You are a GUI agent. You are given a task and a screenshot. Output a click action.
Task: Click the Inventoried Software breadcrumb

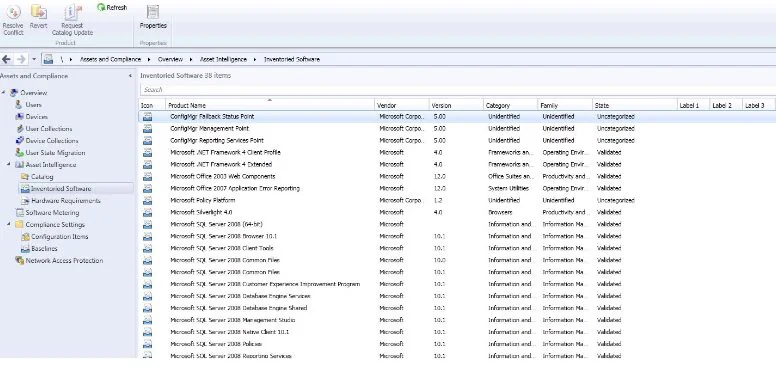292,59
